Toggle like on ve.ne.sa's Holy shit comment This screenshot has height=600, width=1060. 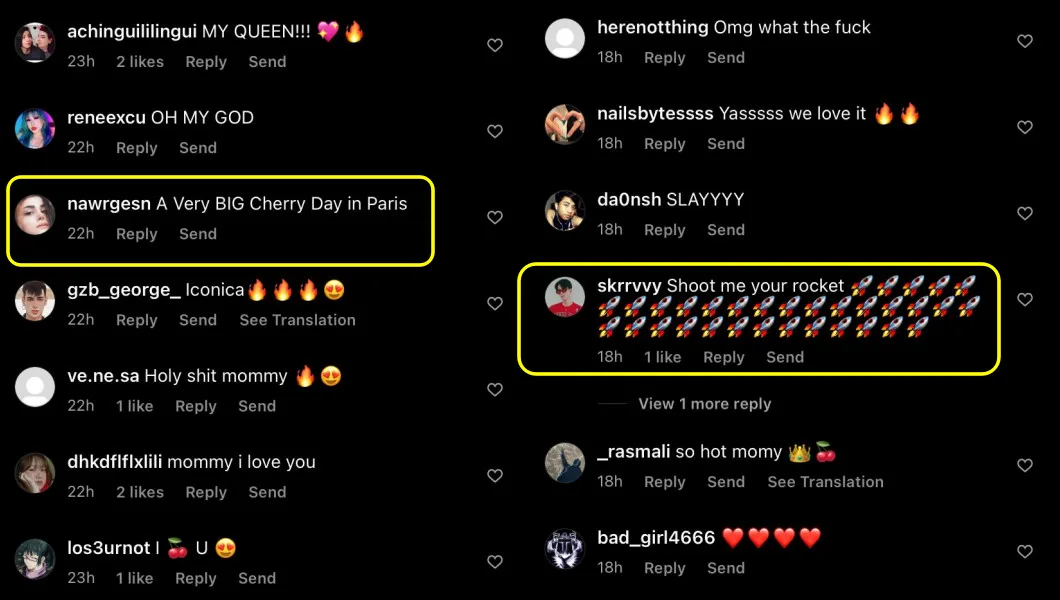[x=495, y=389]
